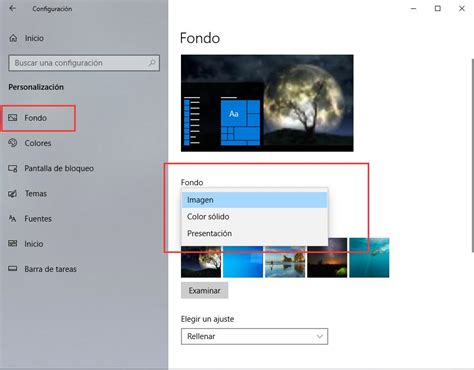The width and height of the screenshot is (474, 370).
Task: Click the search magnifier icon
Action: (152, 63)
